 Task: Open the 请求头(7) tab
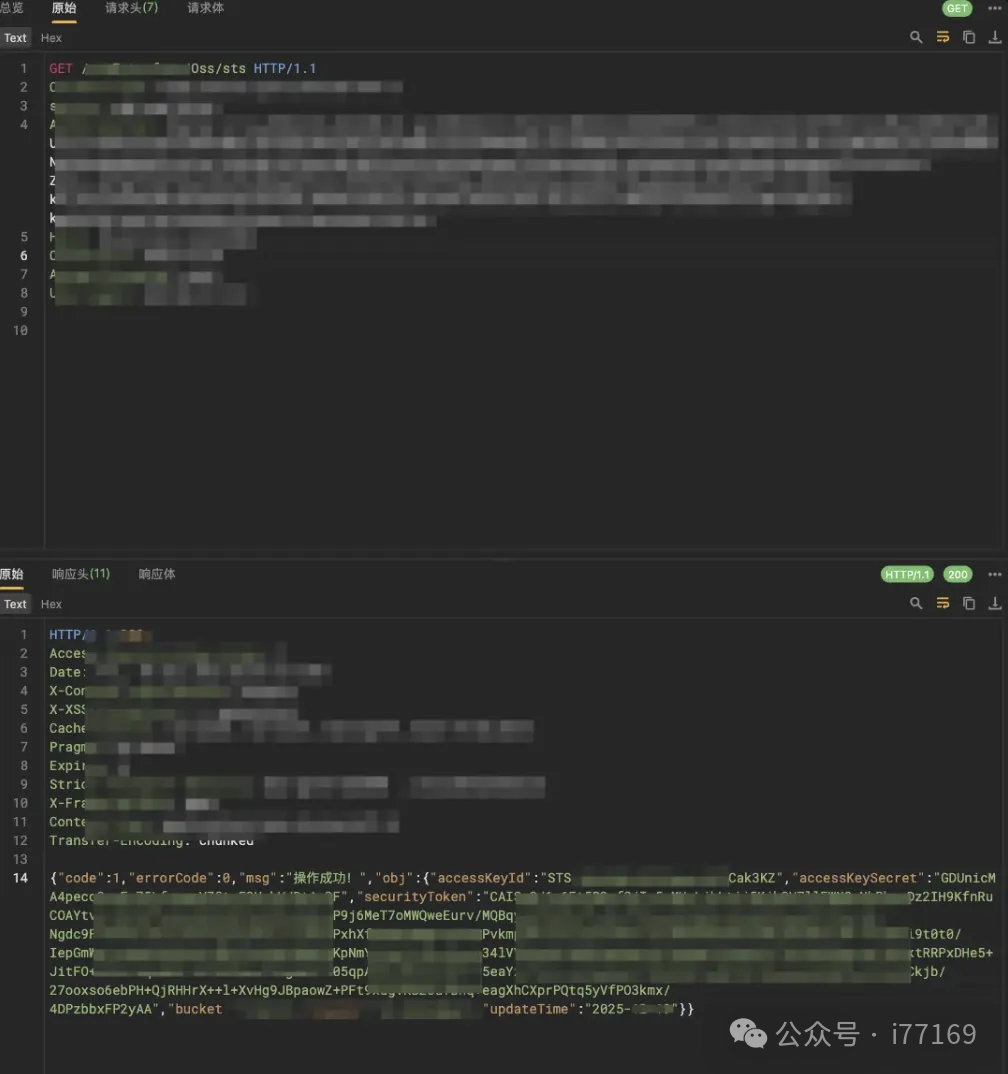131,8
